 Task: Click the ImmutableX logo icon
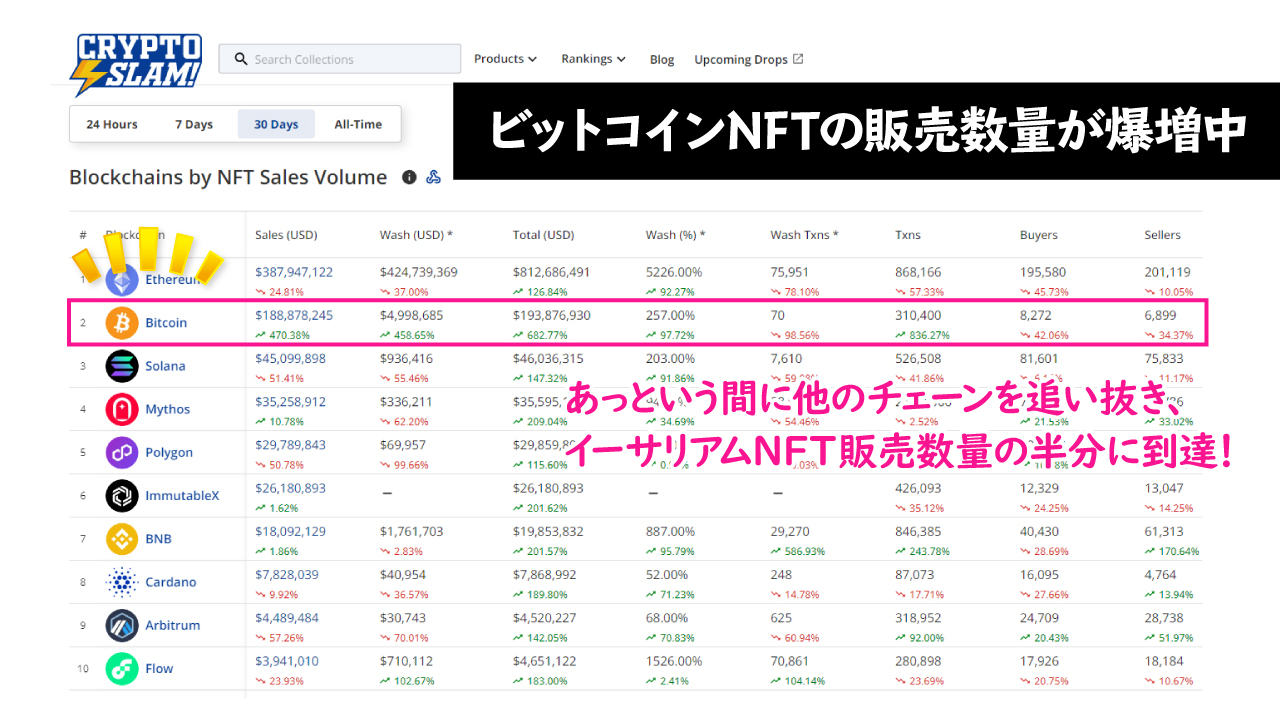pos(122,495)
